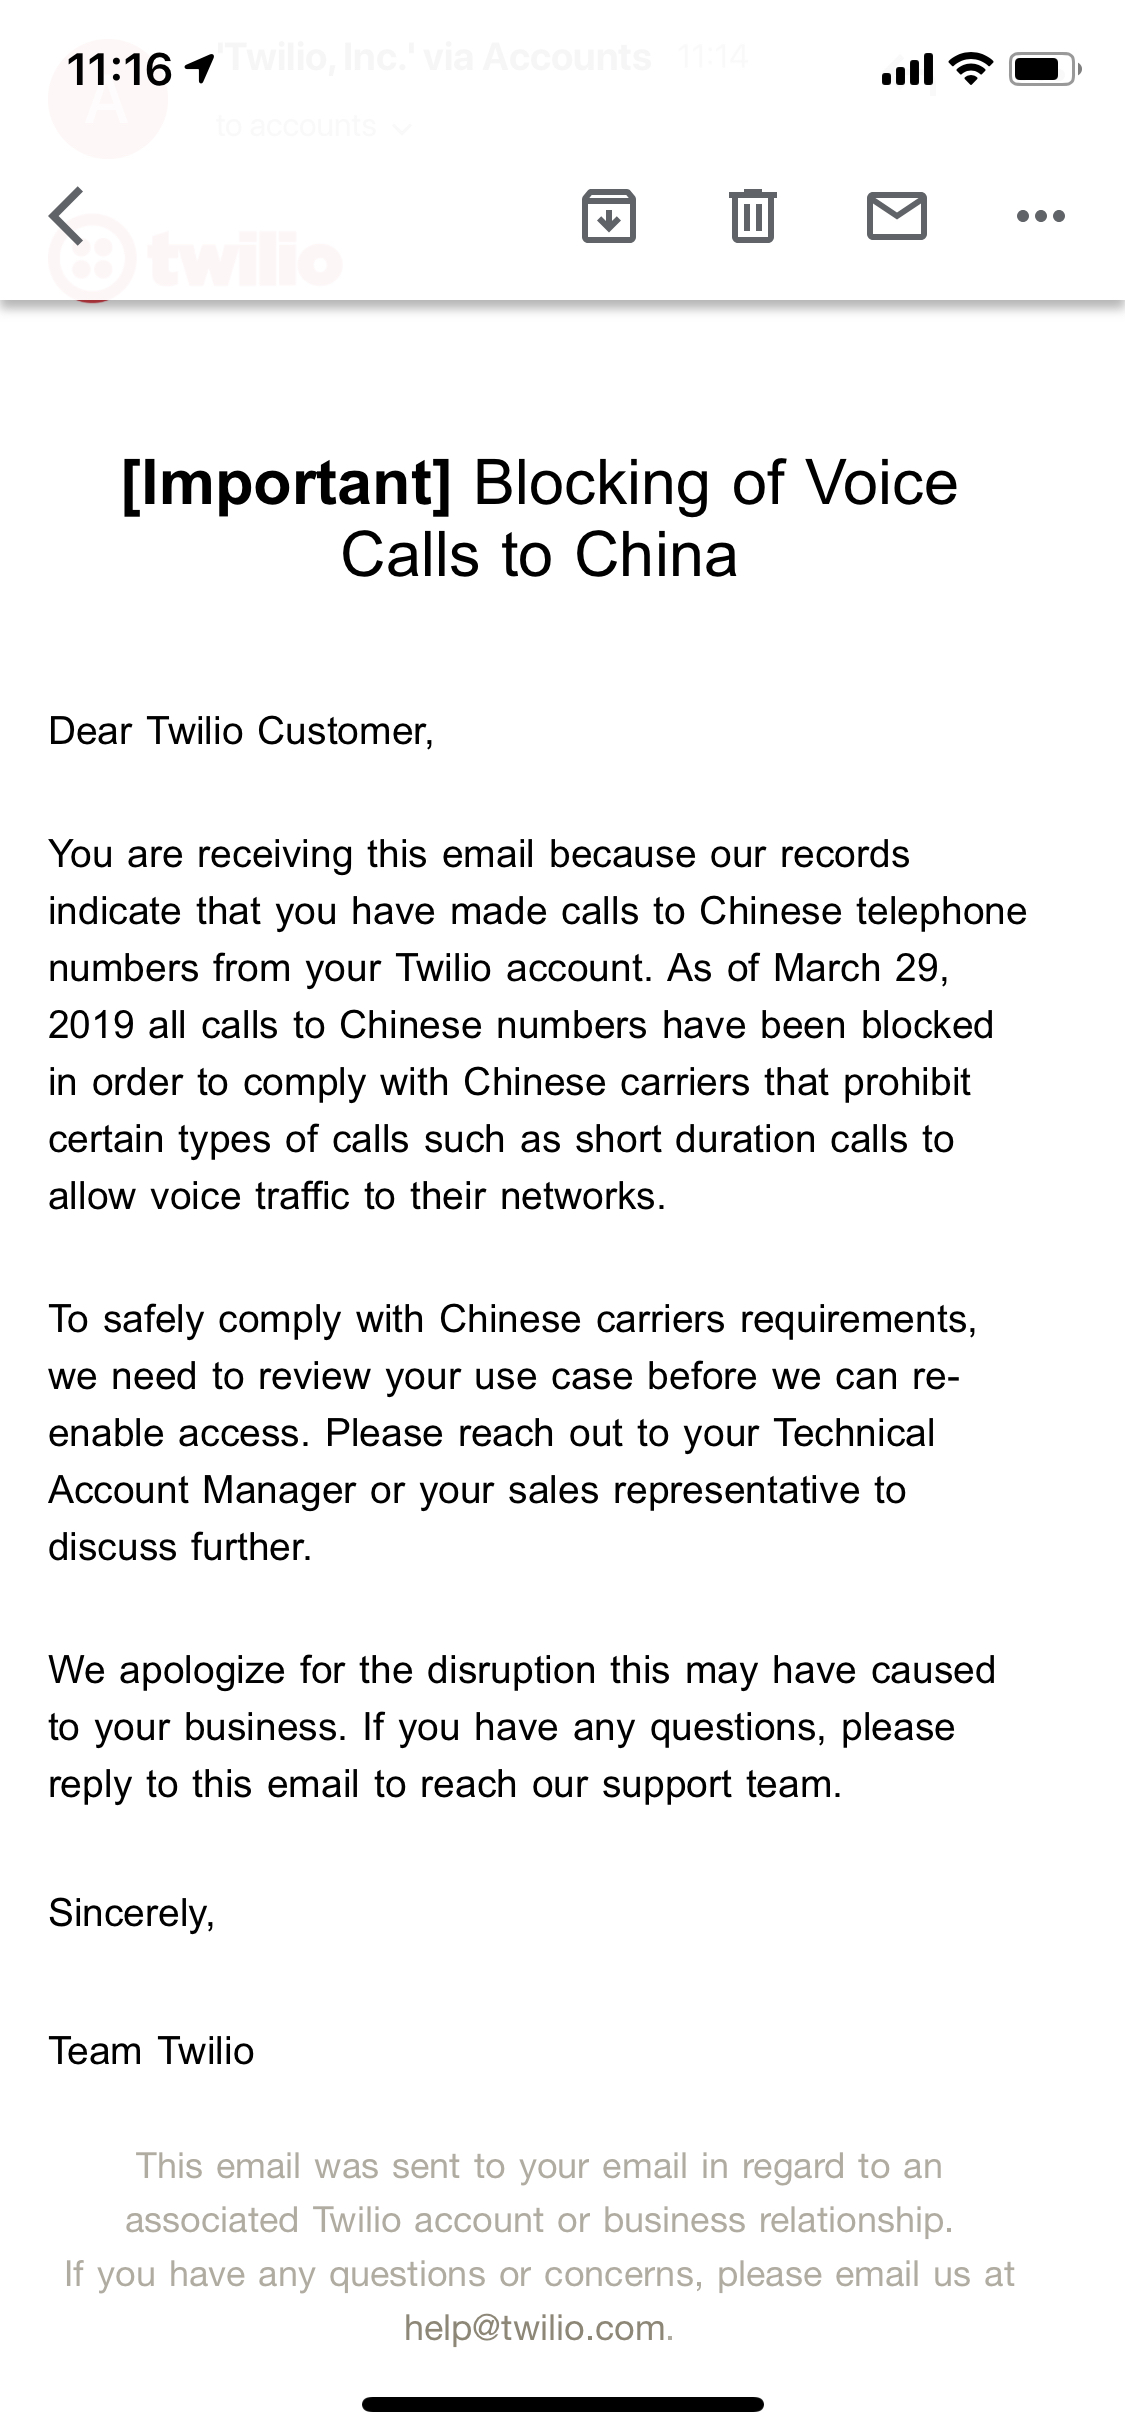Tap the home indicator bar
Screen dimensions: 1125x2436
click(562, 2404)
